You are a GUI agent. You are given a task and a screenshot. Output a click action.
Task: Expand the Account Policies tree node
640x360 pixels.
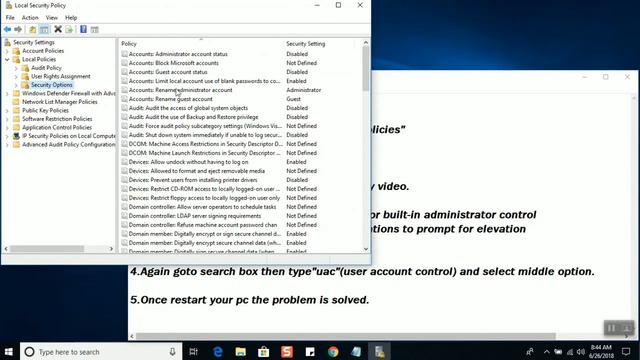coord(7,51)
